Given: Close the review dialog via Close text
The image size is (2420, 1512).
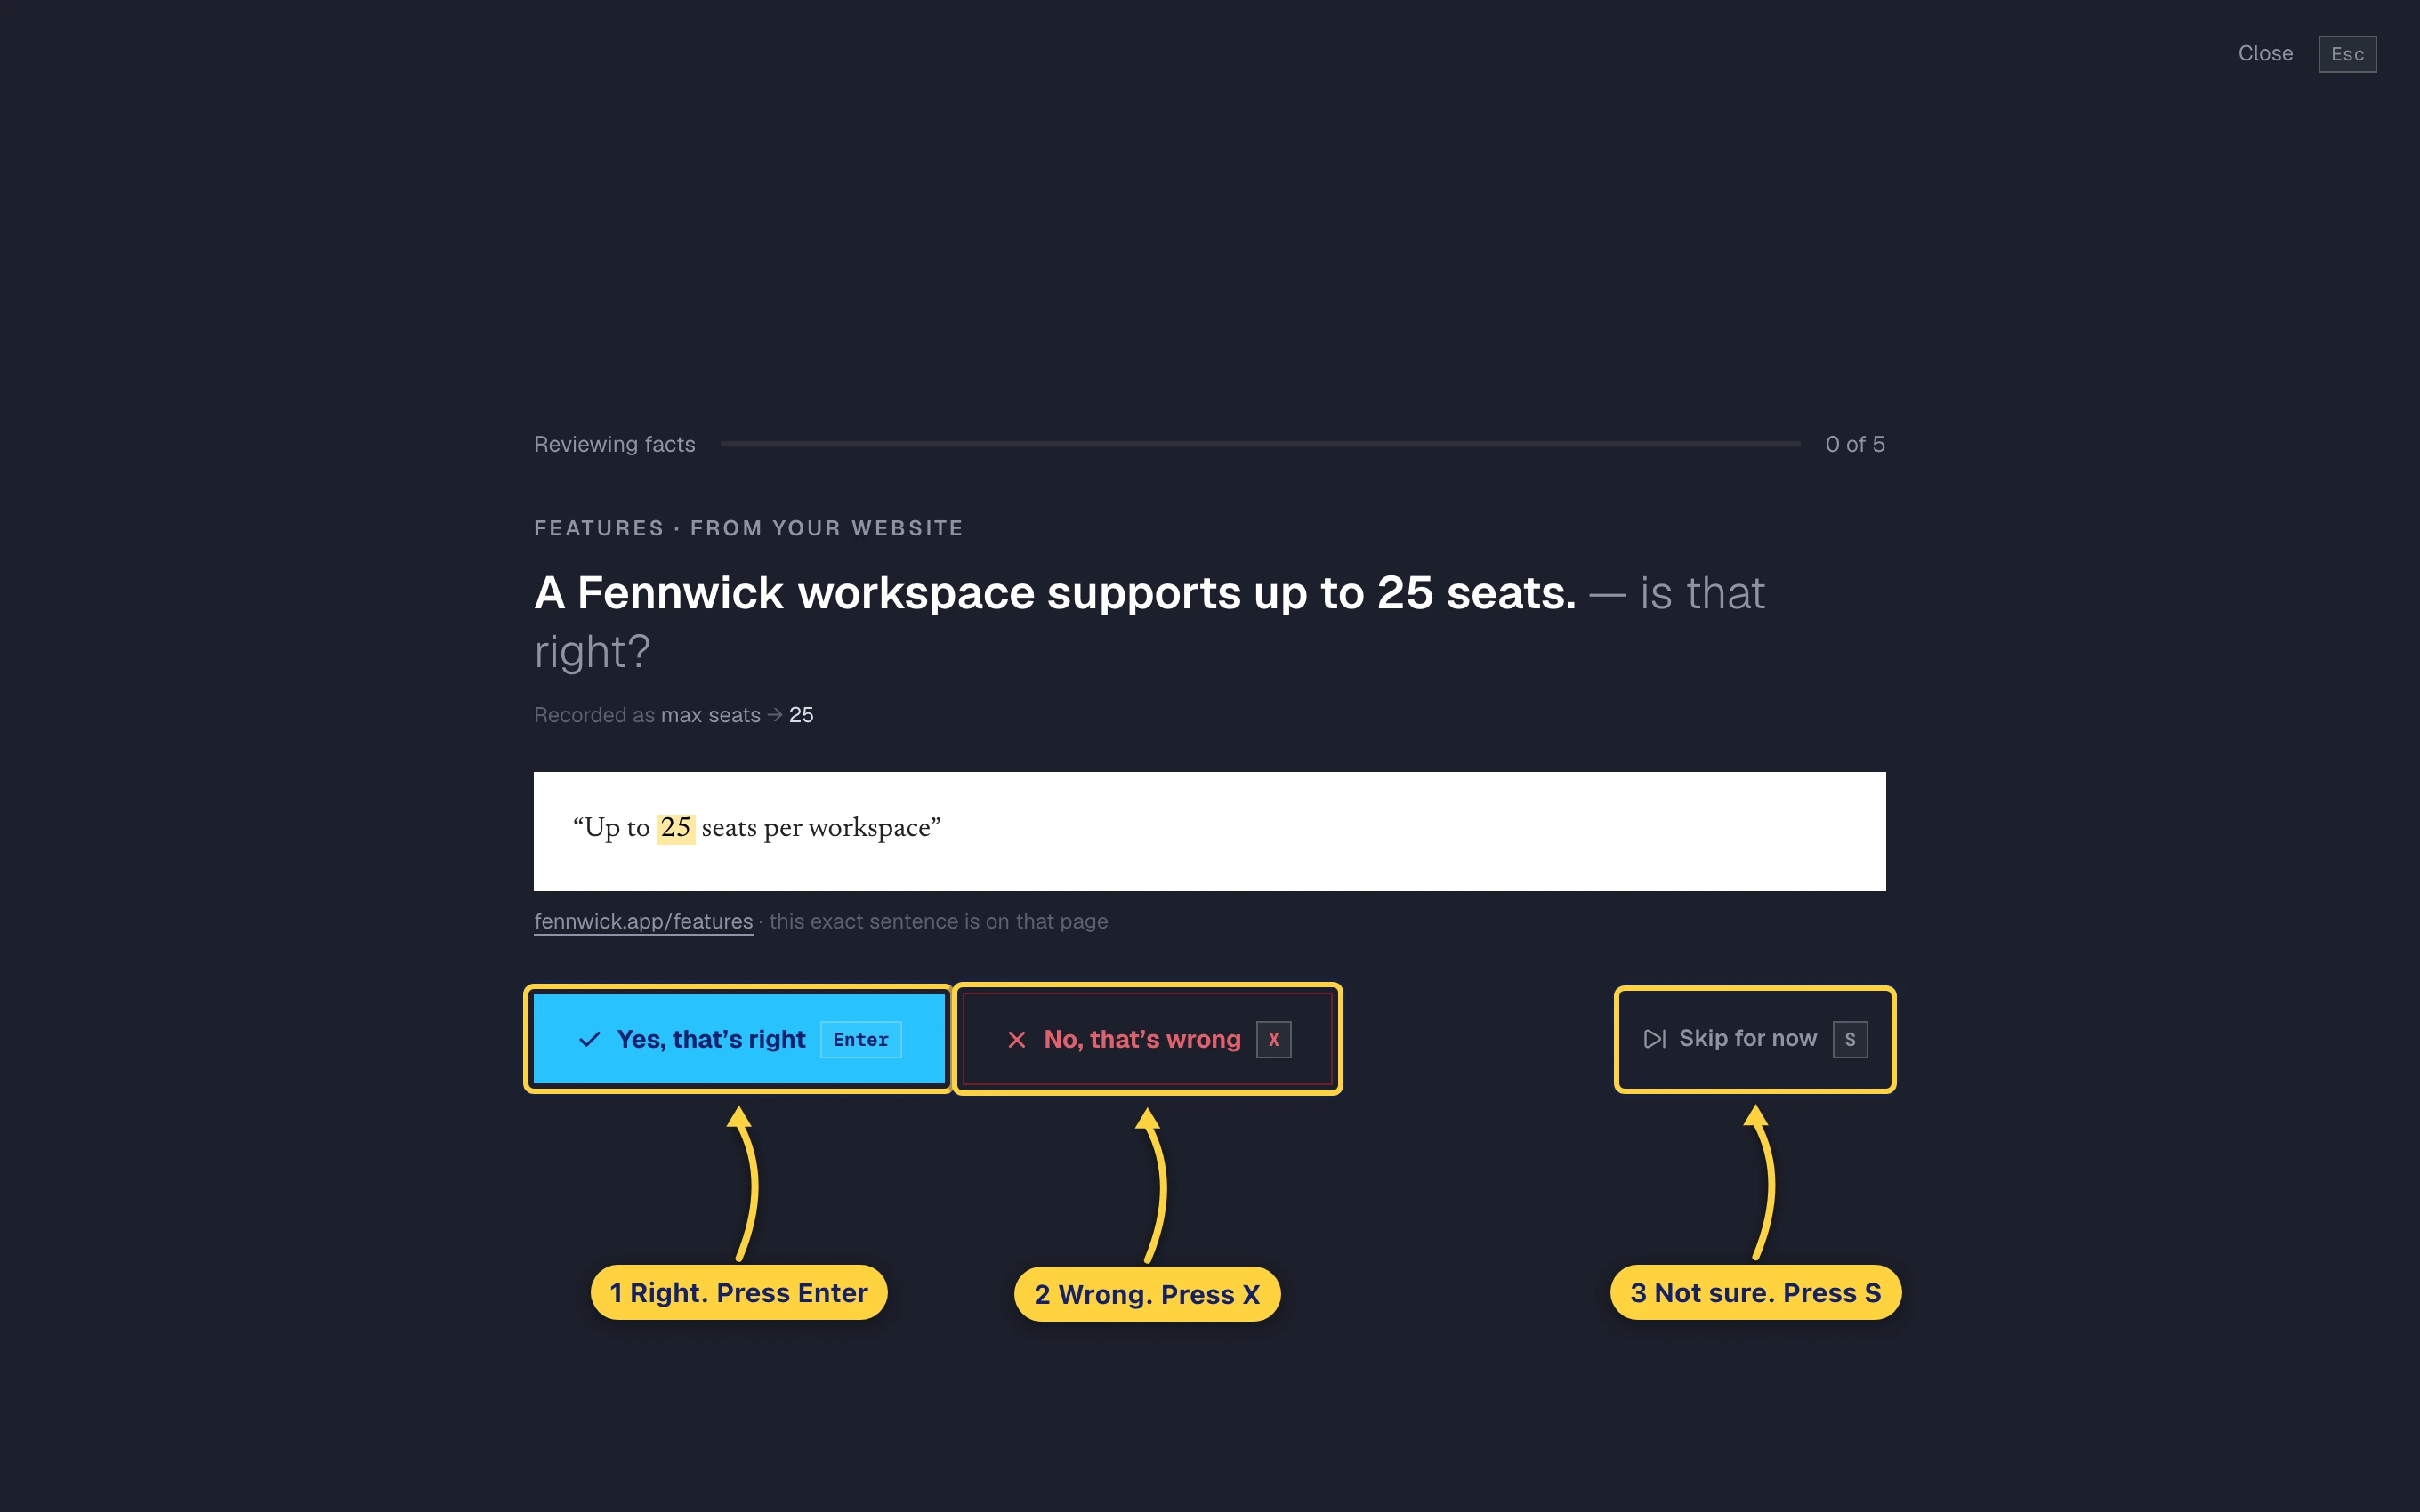Looking at the screenshot, I should pos(2264,54).
